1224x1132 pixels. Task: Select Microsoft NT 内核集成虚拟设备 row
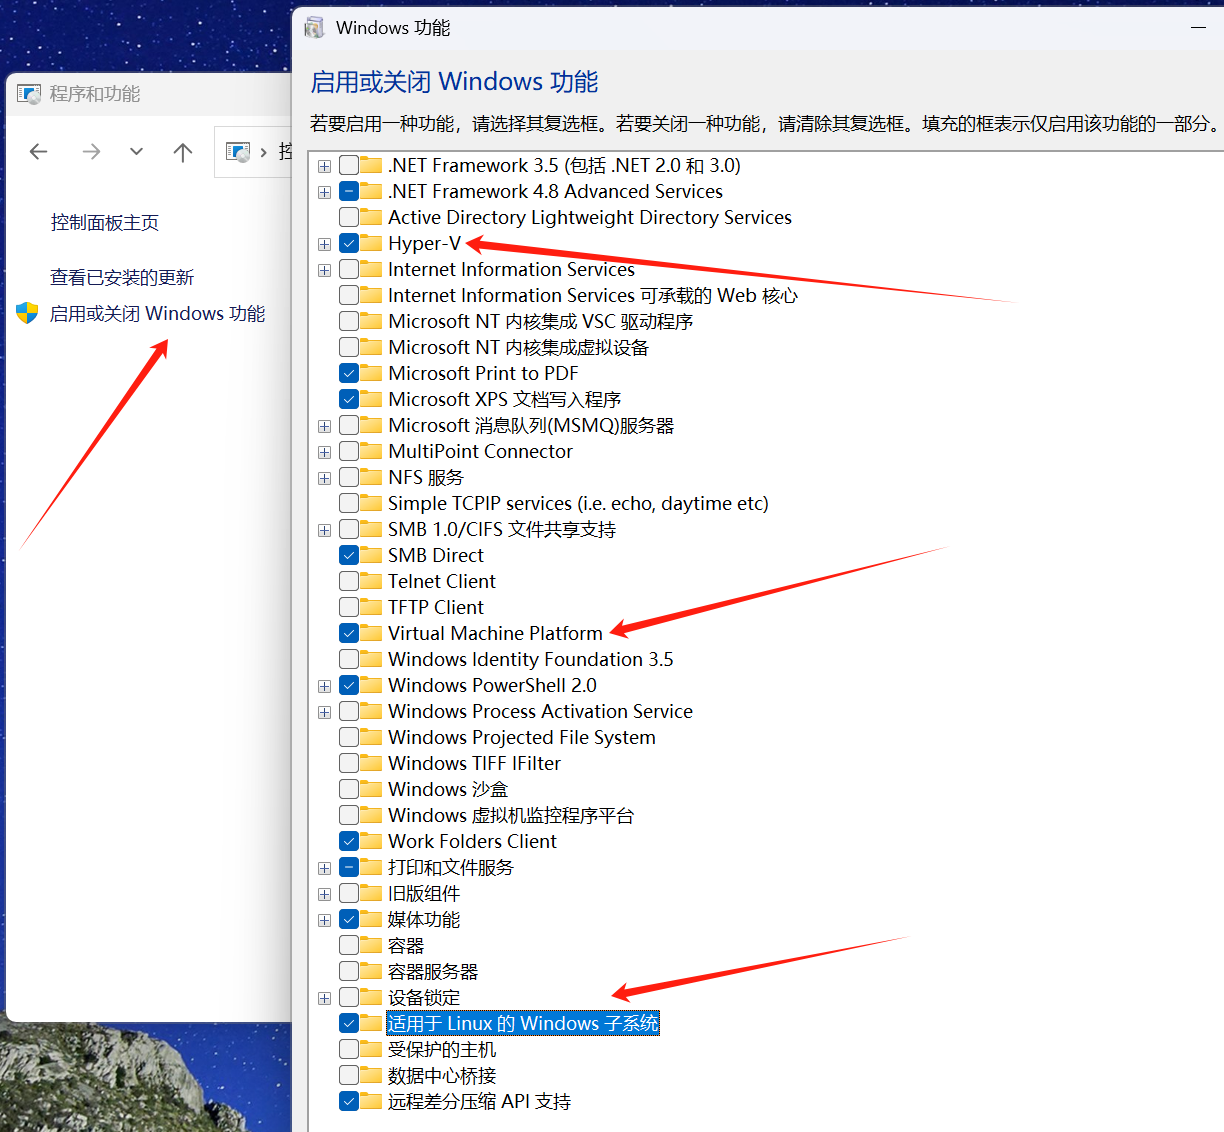519,347
